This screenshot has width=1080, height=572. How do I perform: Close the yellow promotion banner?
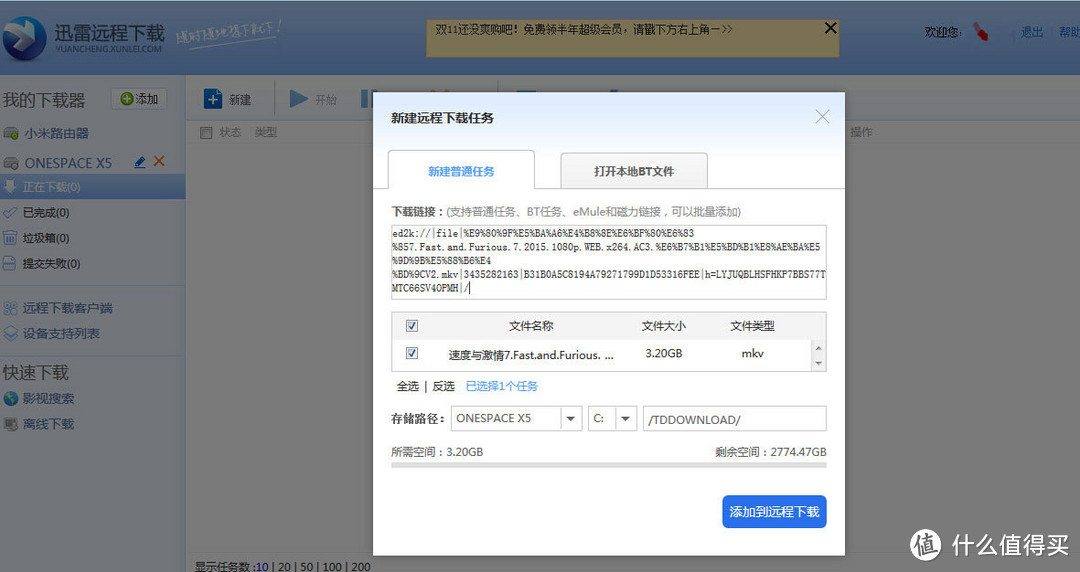pyautogui.click(x=831, y=28)
